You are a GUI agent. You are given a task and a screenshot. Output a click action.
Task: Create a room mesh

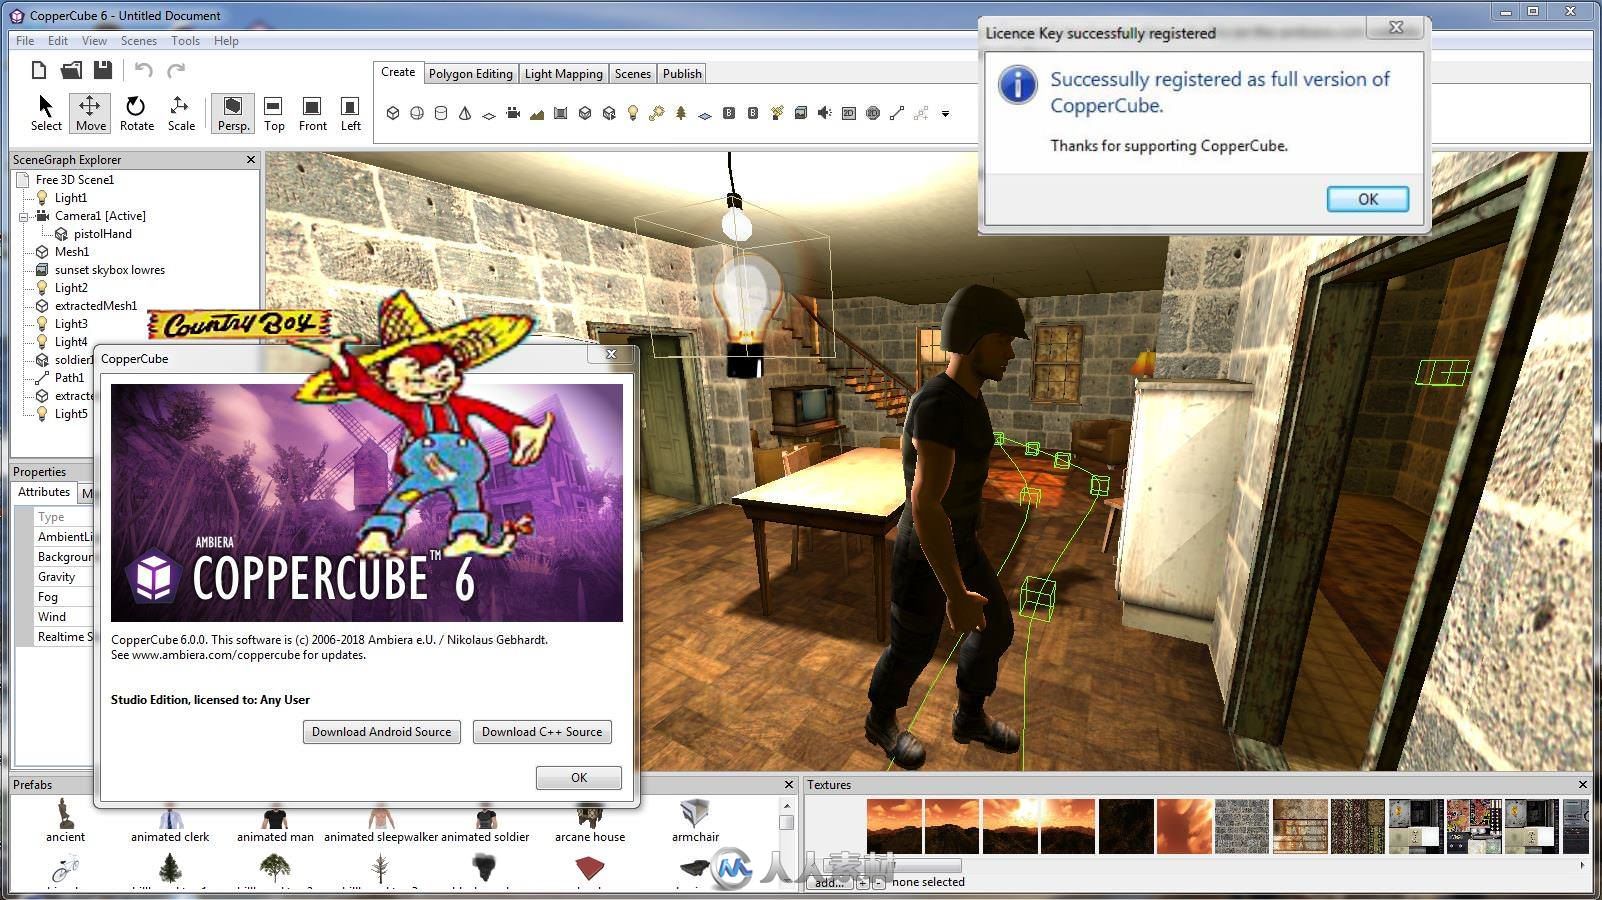[x=561, y=113]
